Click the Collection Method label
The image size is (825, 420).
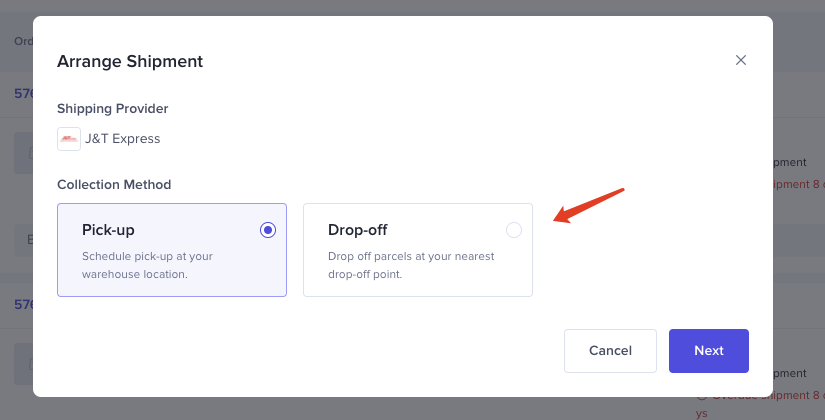point(114,184)
